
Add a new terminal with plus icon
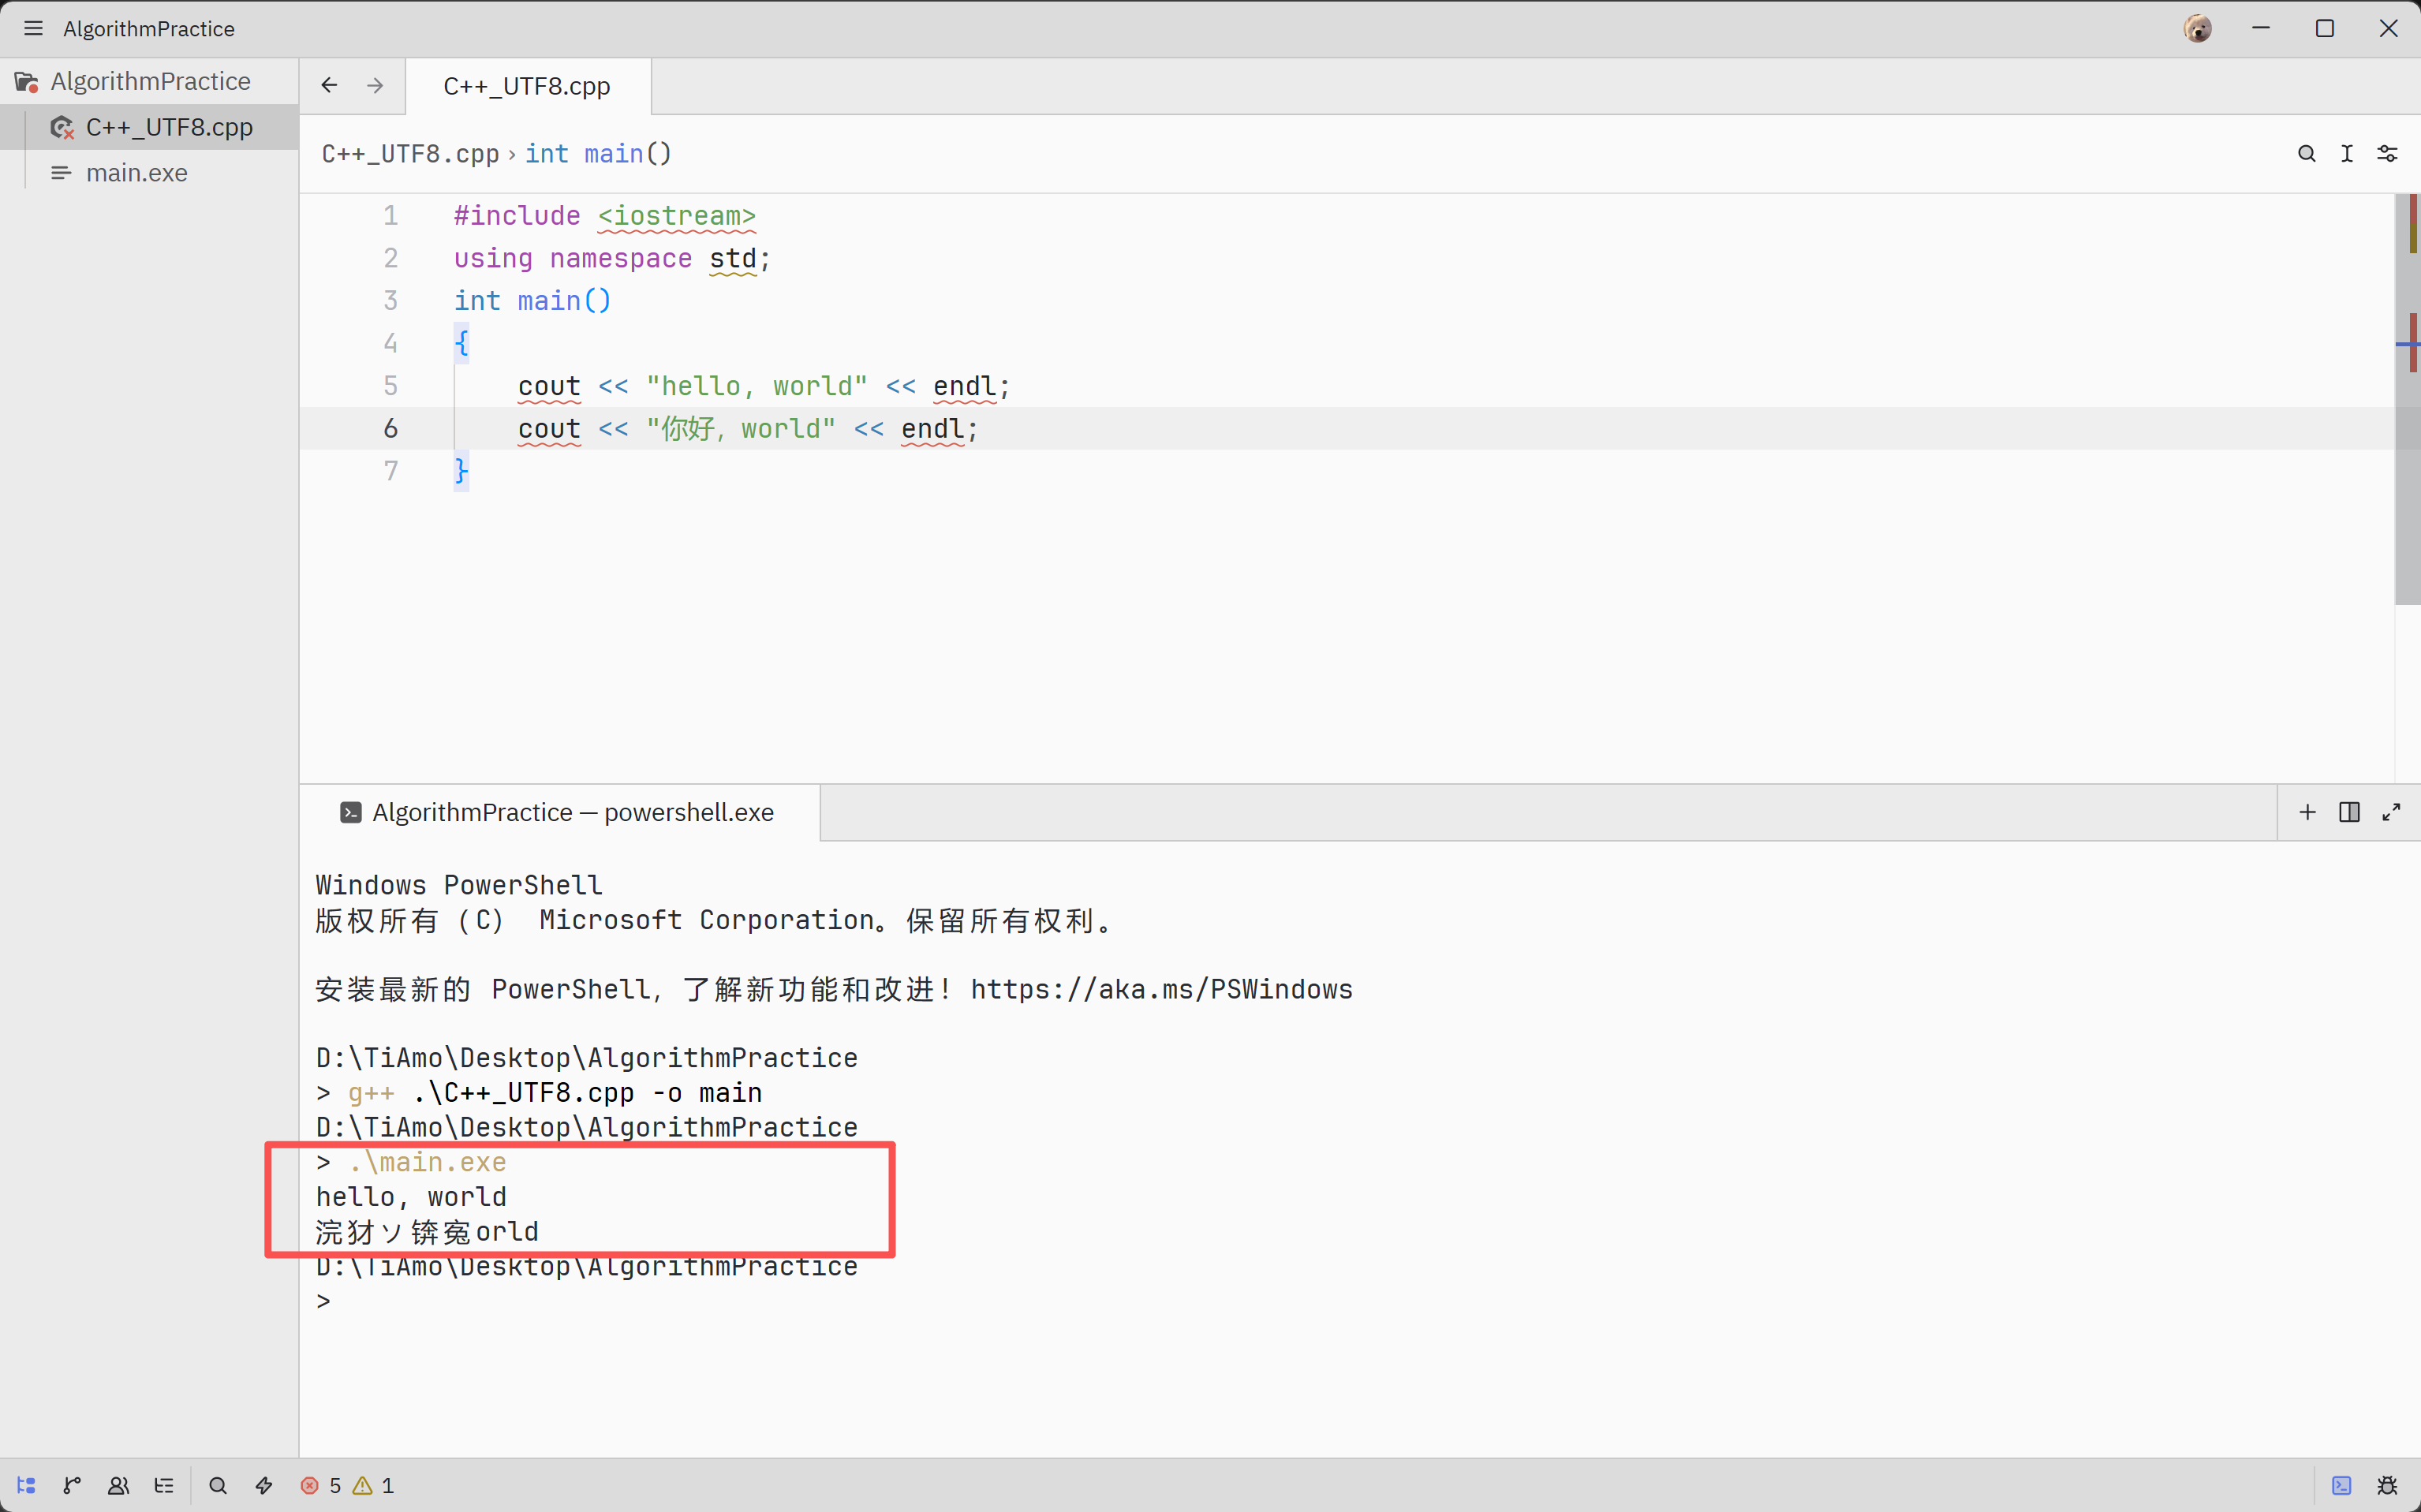(2308, 812)
